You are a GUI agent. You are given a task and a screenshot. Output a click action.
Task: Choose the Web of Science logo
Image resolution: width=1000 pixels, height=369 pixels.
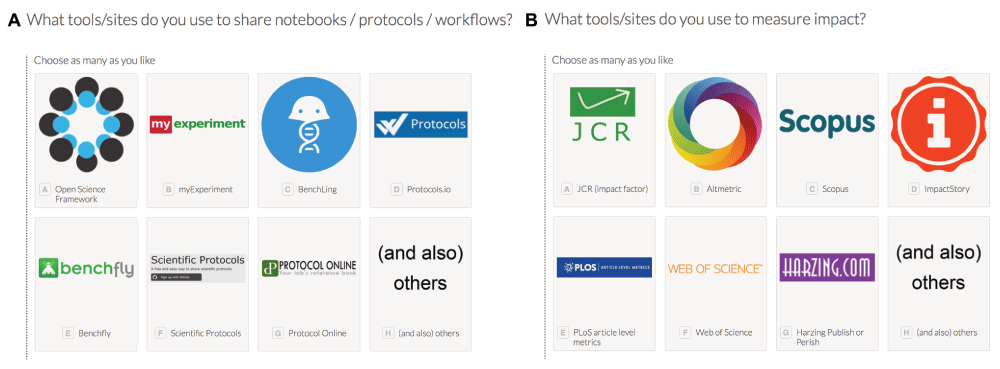pyautogui.click(x=716, y=268)
